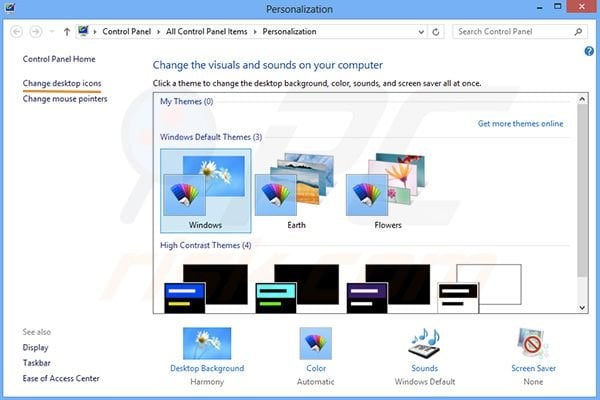
Task: Click the Forward navigation arrow
Action: [x=36, y=31]
